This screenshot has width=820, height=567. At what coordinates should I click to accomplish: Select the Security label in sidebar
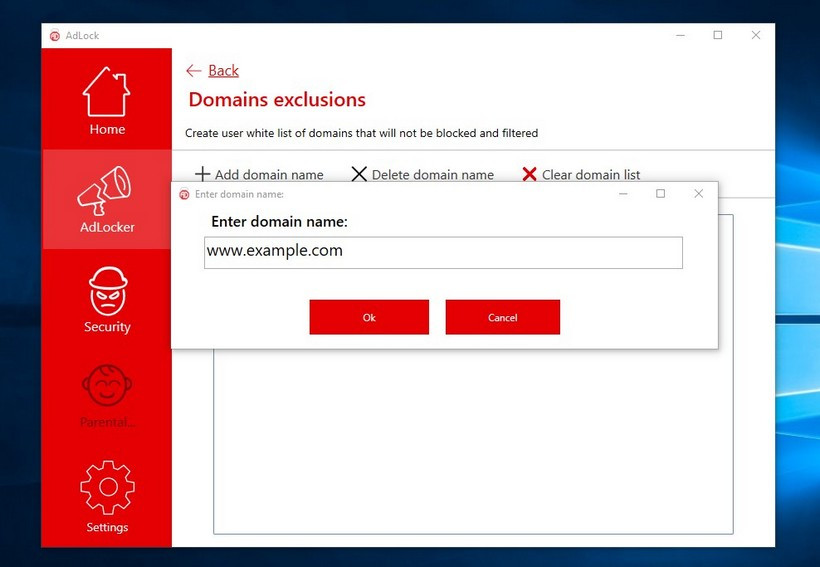point(107,327)
